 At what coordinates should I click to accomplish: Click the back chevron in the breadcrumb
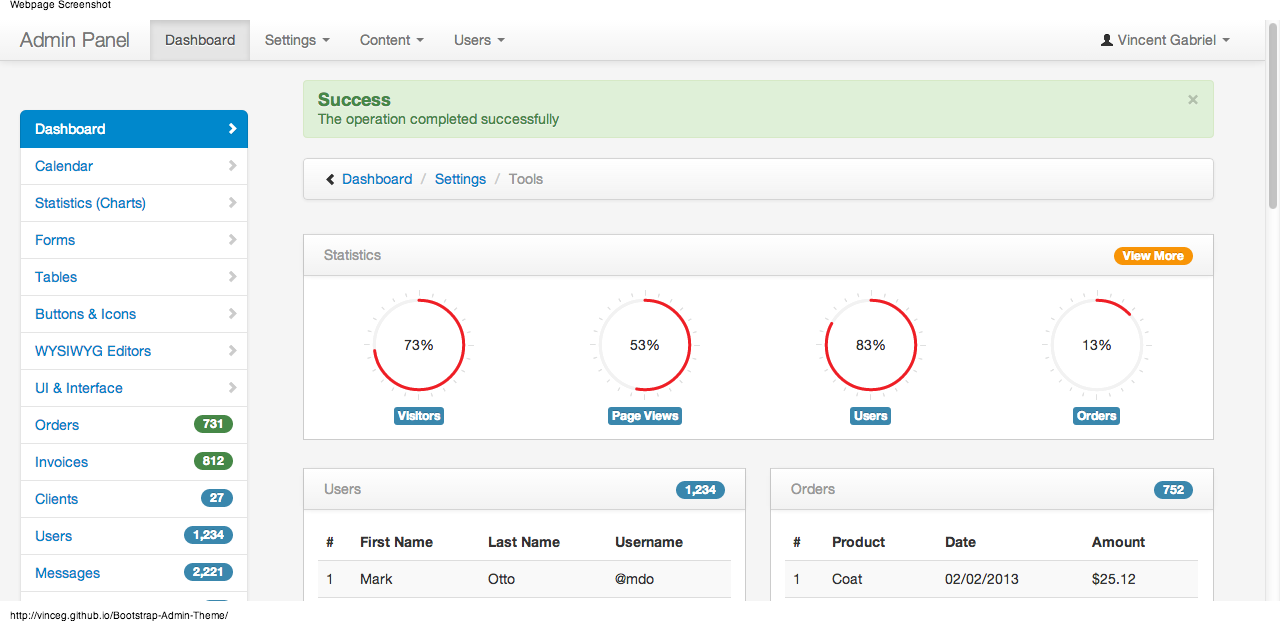point(330,179)
